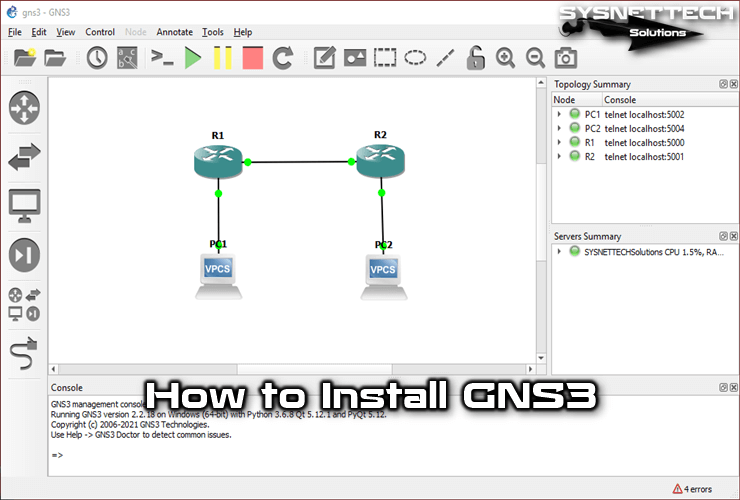The height and width of the screenshot is (500, 740).
Task: Insert a picture into the workspace
Action: click(x=355, y=58)
